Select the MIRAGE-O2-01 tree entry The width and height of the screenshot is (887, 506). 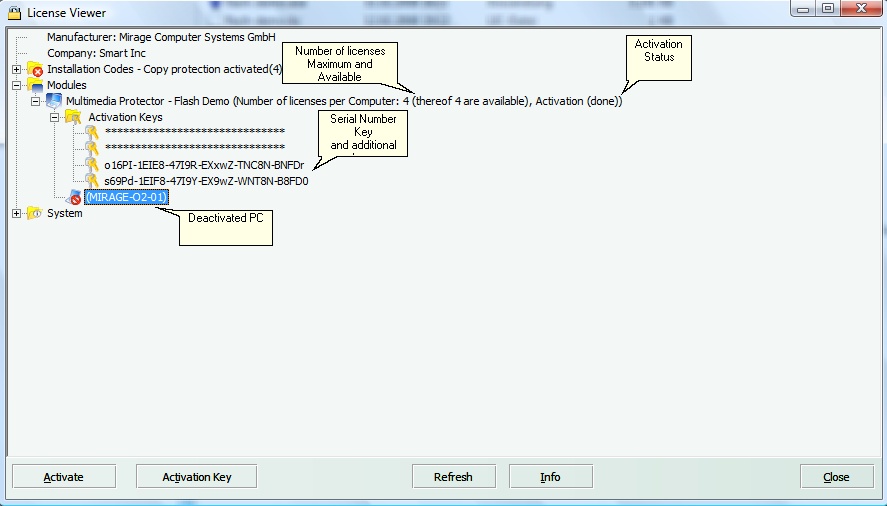click(126, 198)
